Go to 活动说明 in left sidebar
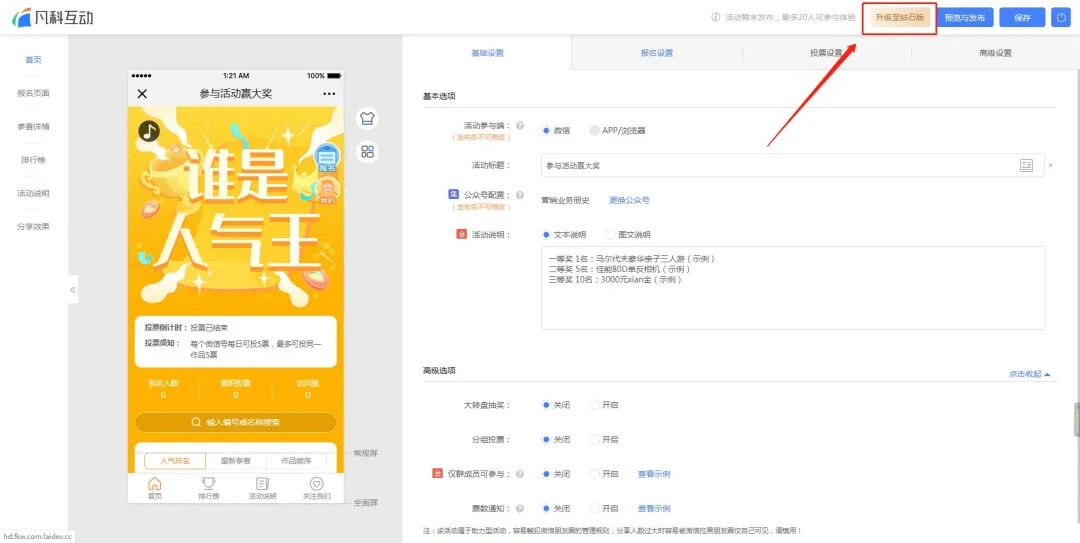The width and height of the screenshot is (1080, 543). 33,193
